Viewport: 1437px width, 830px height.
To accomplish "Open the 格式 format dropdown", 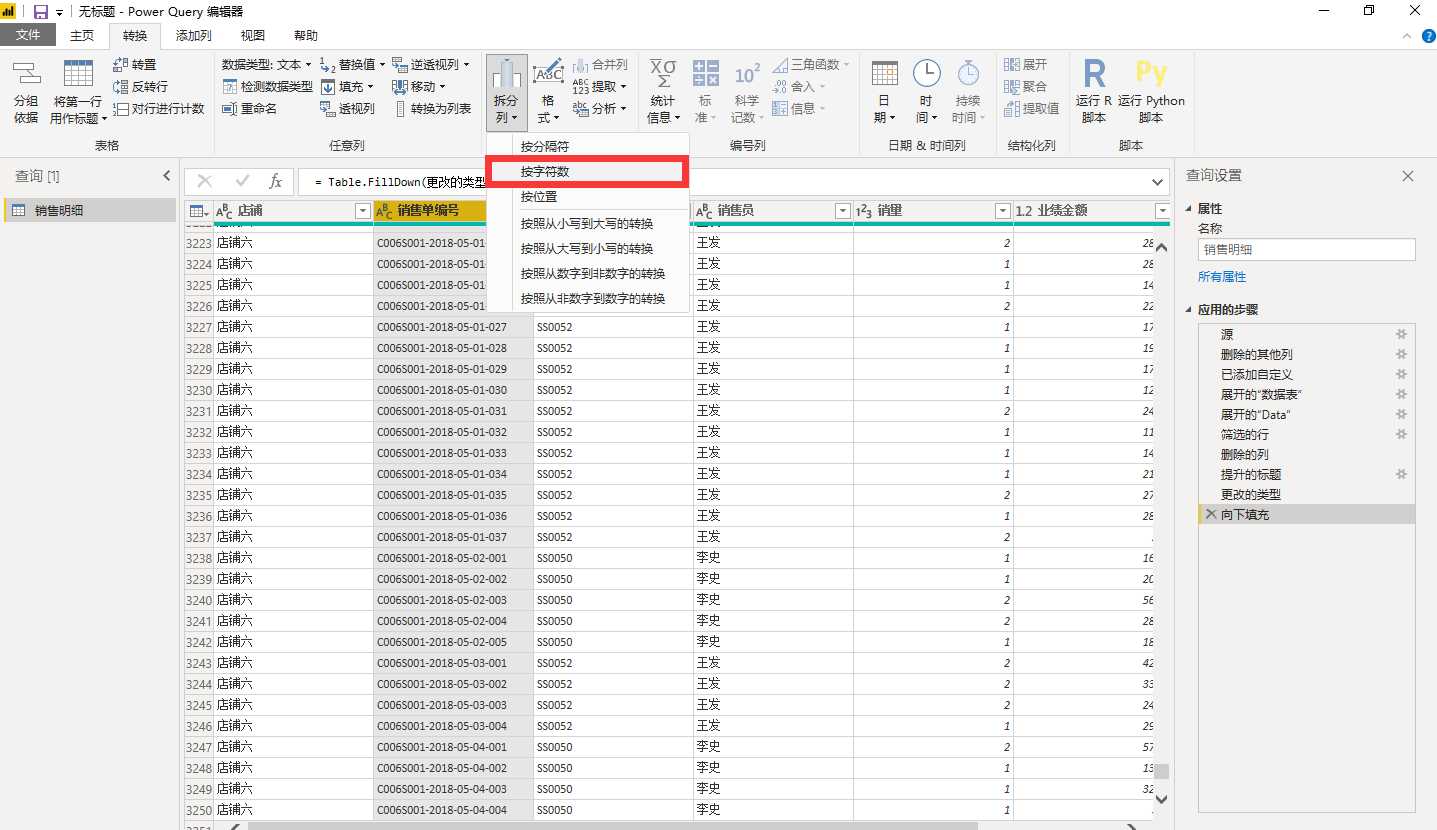I will tap(548, 92).
